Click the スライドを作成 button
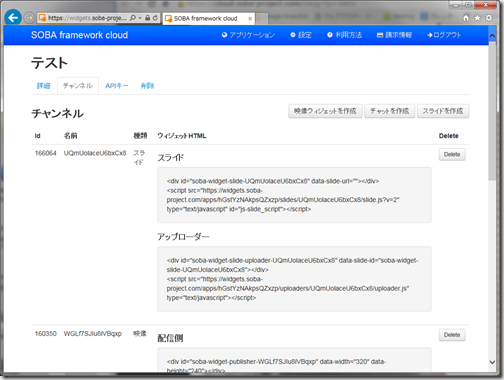 point(443,111)
